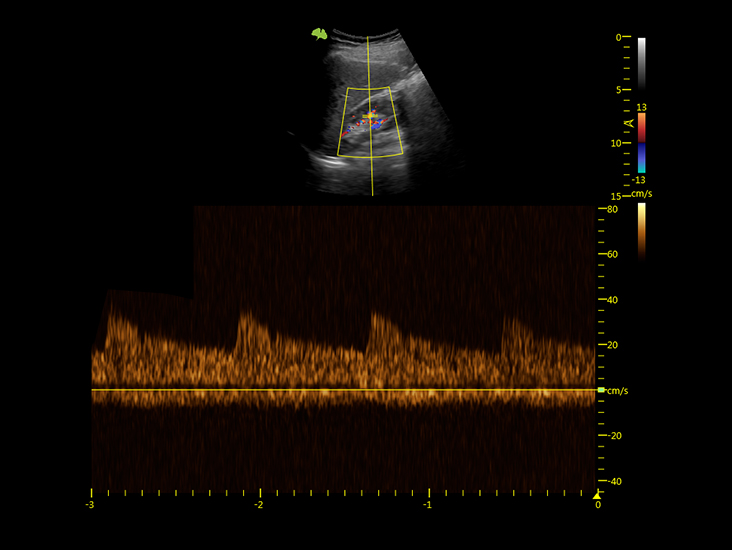Click the yellow triangle at time zero
Viewport: 732px width, 550px height.
(597, 494)
